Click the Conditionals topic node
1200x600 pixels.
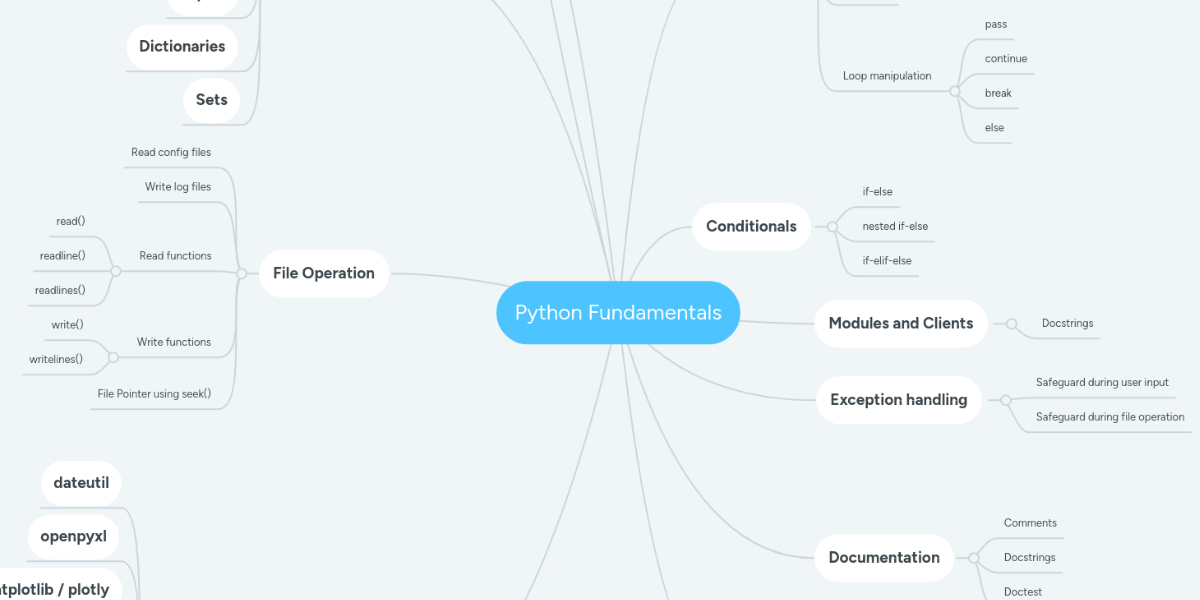[751, 226]
